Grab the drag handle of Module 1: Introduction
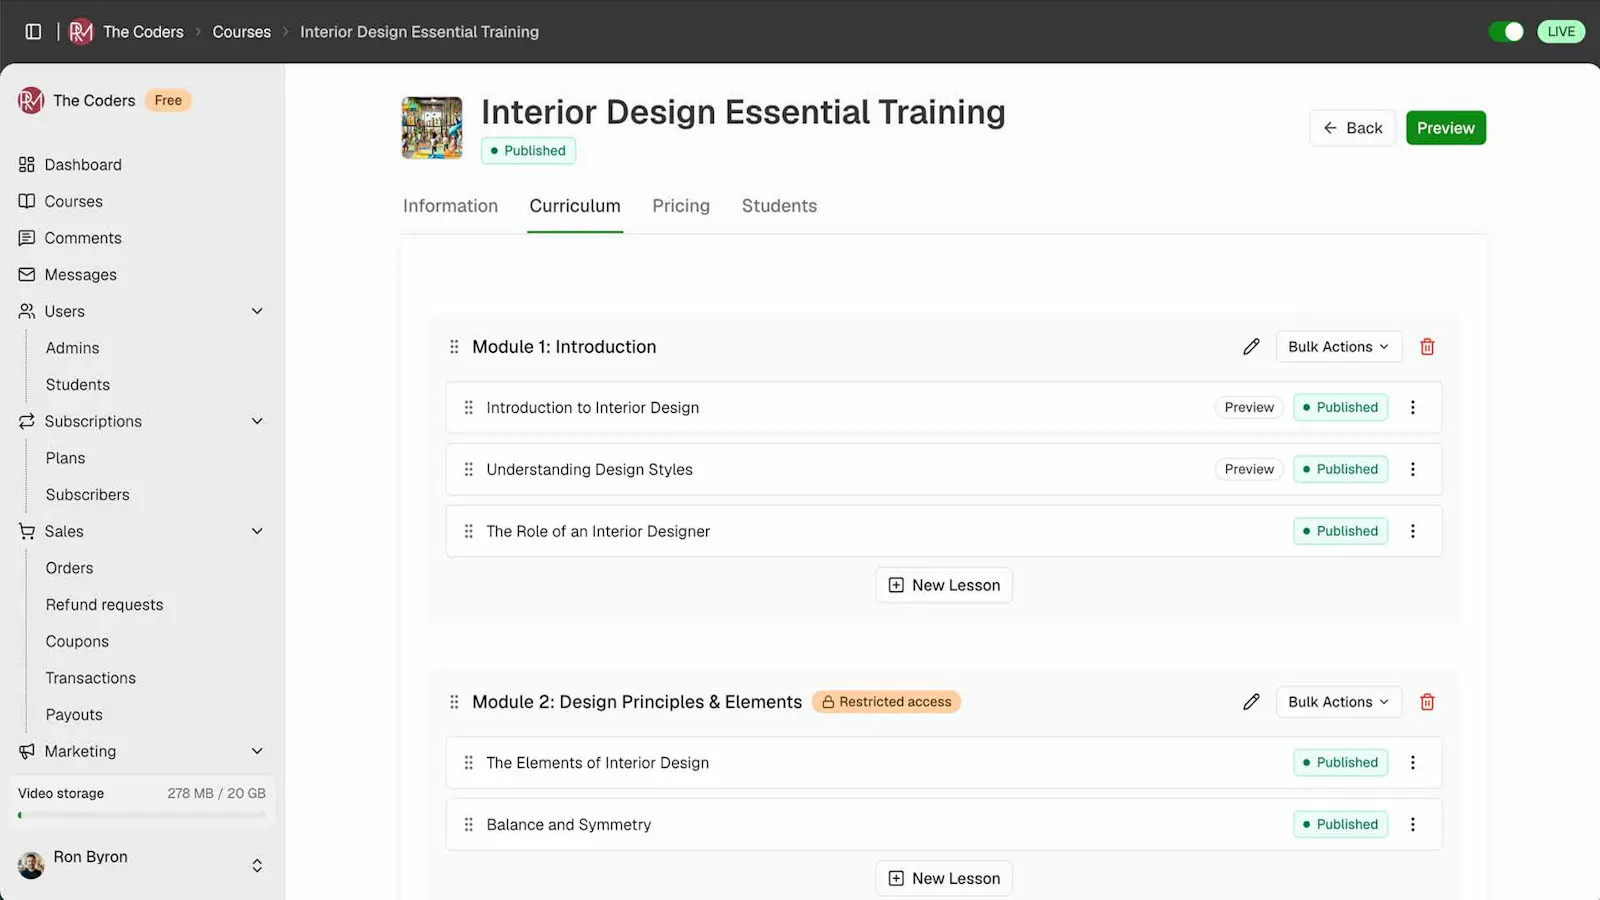 click(x=454, y=347)
